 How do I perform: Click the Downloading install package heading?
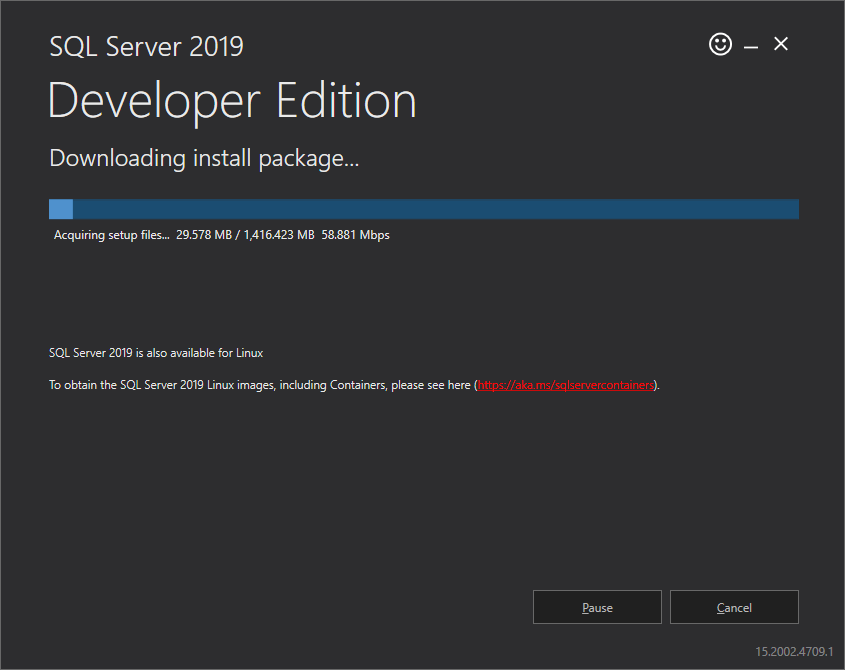coord(204,158)
